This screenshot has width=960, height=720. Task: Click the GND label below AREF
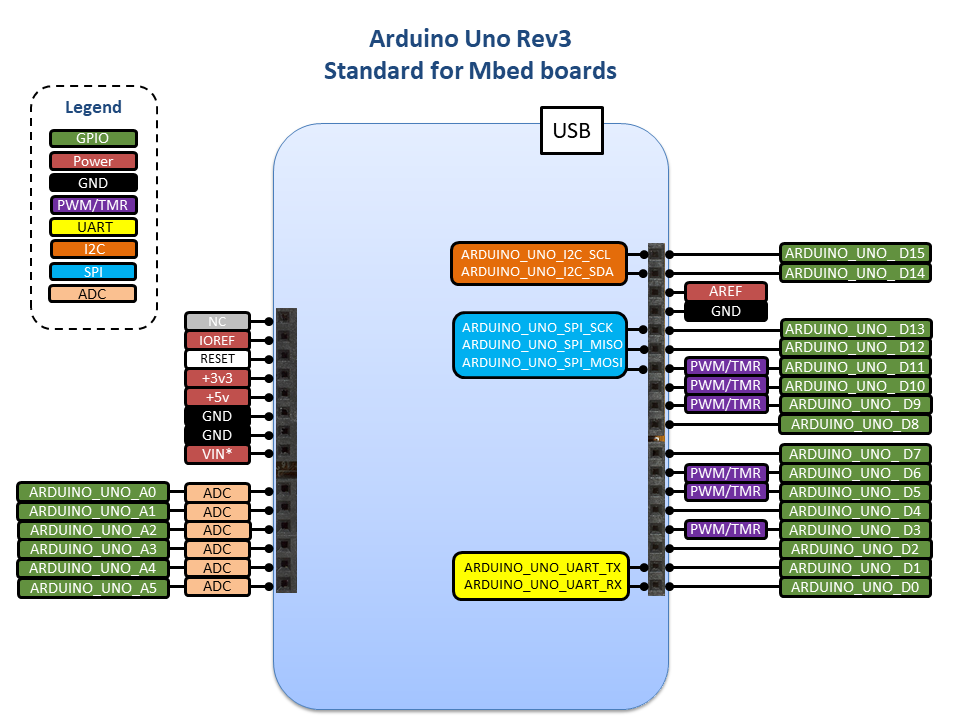click(x=726, y=311)
